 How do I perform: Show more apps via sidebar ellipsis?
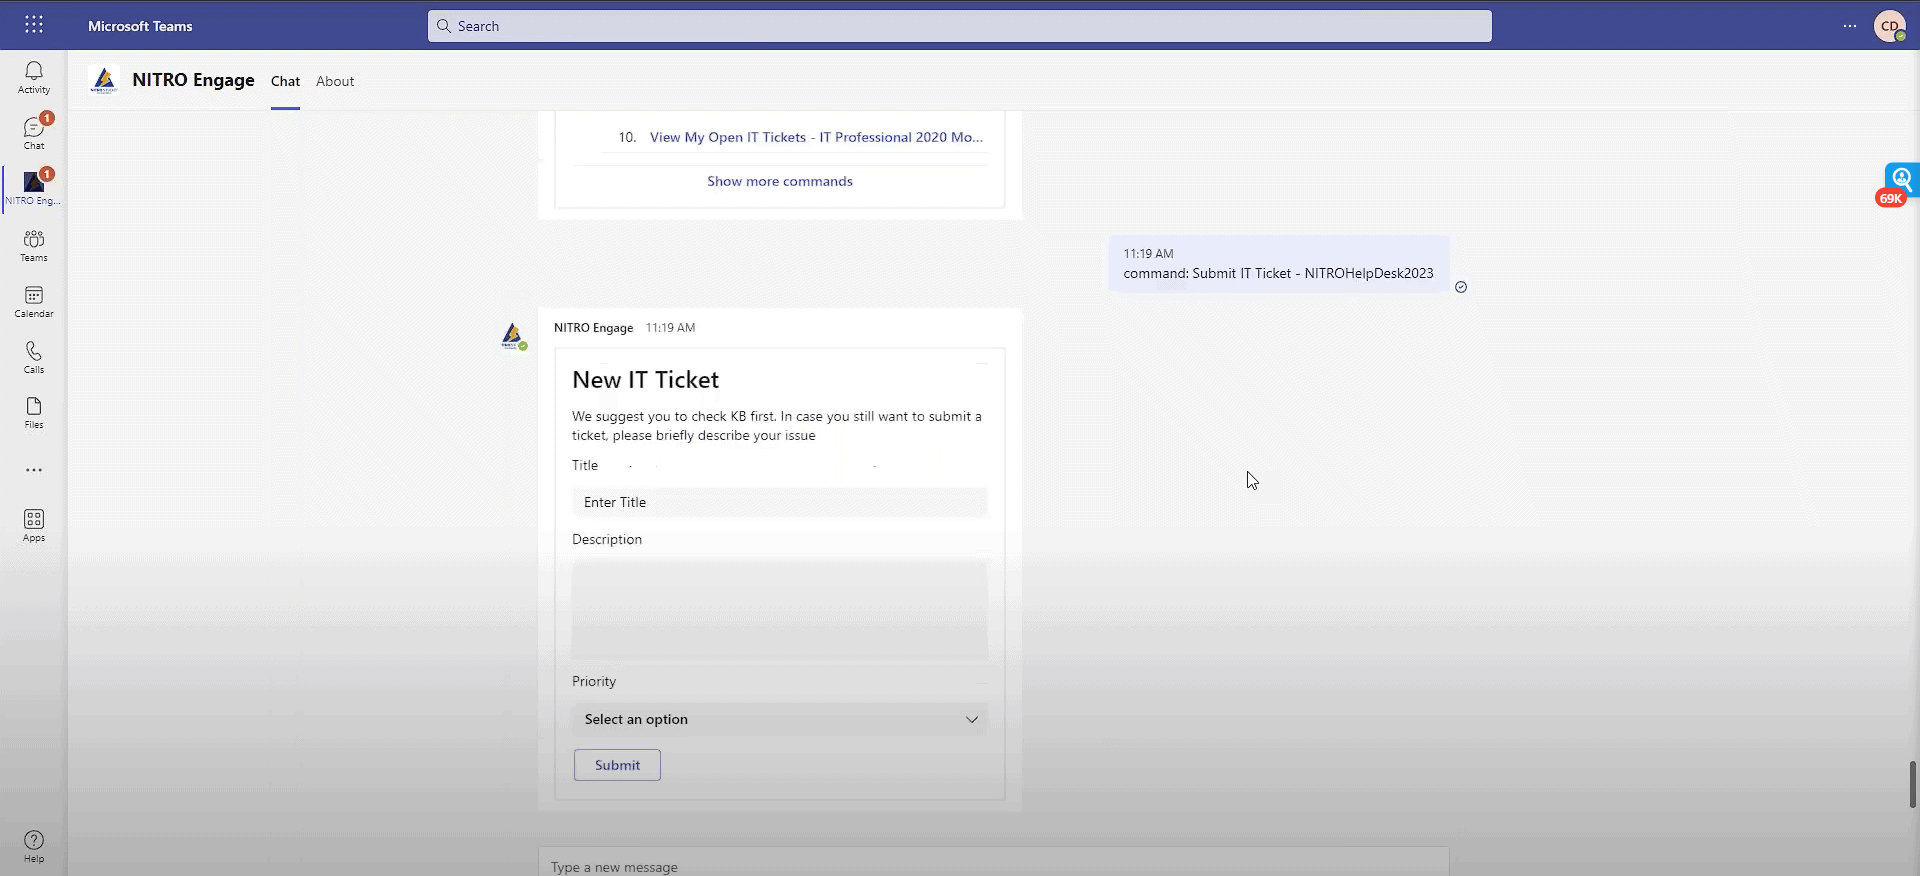point(34,470)
